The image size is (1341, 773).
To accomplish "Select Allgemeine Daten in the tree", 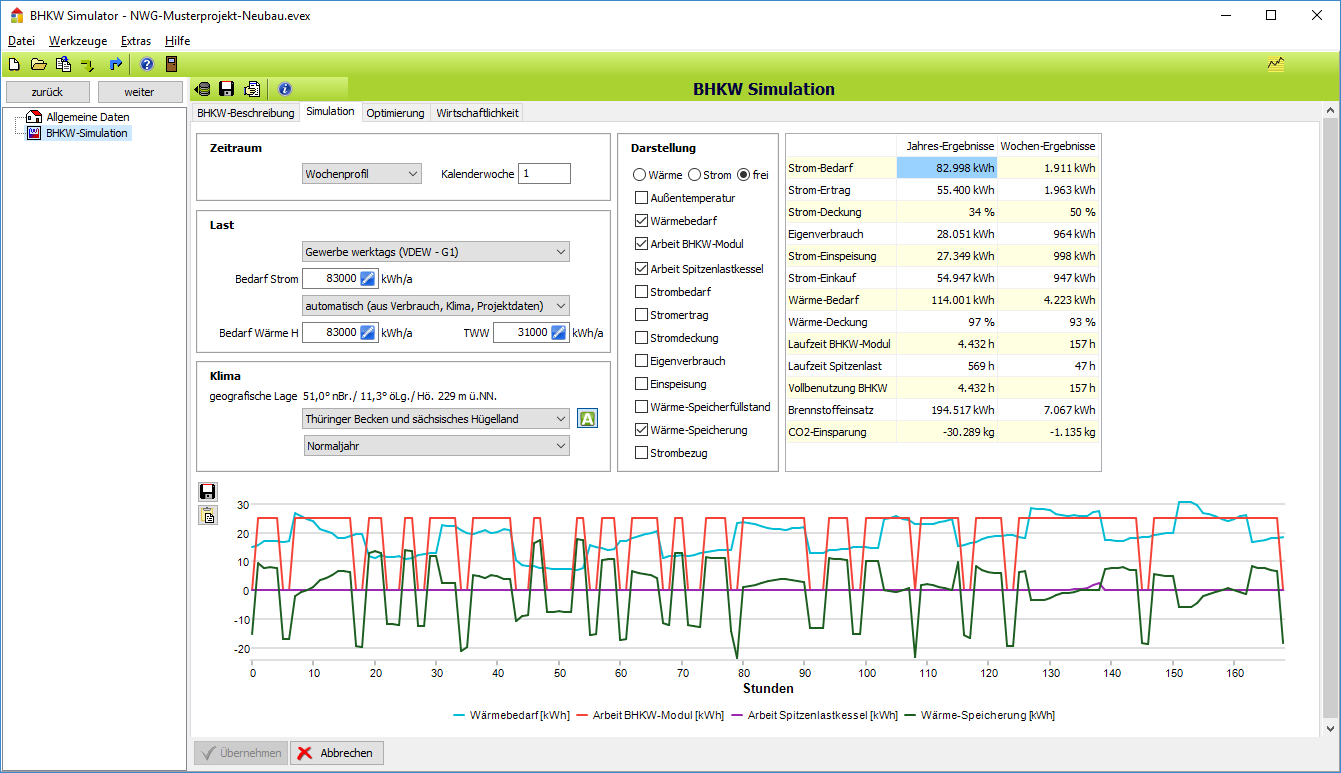I will [87, 117].
